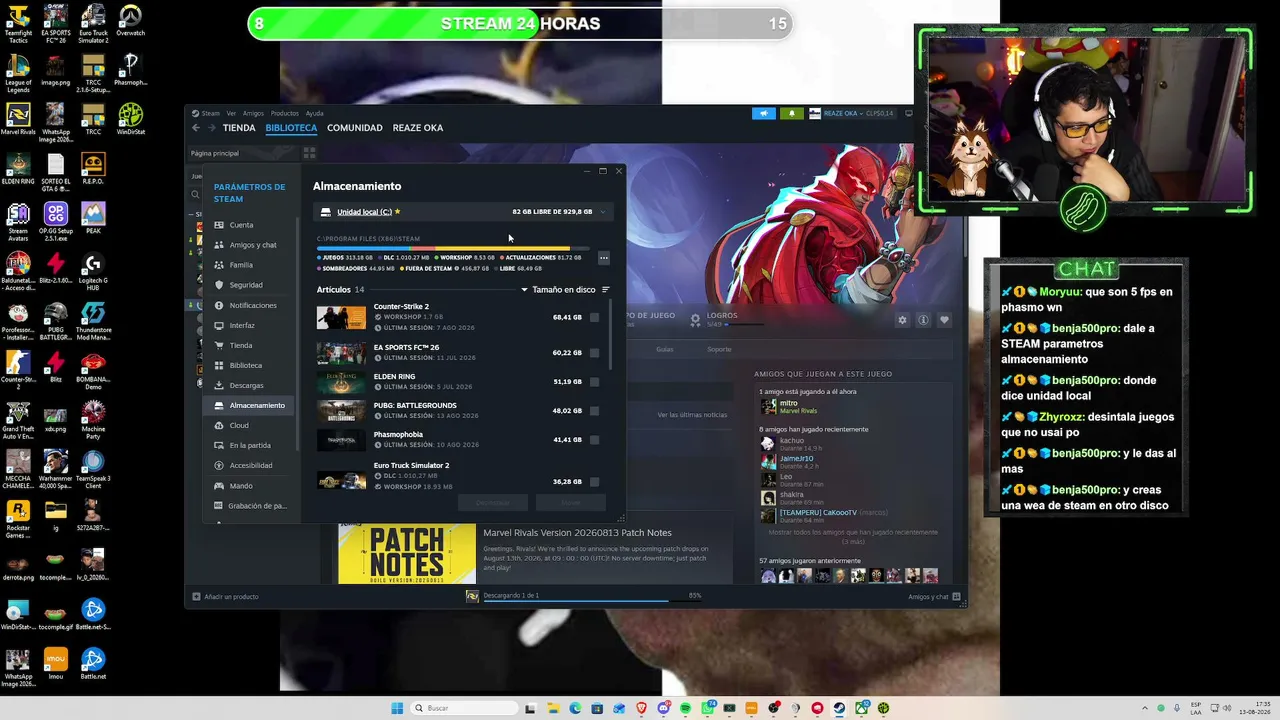Open the Windows Start menu
This screenshot has height=720, width=1280.
pyautogui.click(x=397, y=708)
